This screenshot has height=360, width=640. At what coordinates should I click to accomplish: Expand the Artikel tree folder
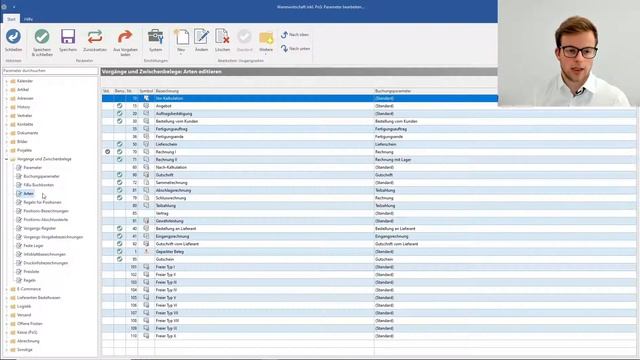point(7,89)
